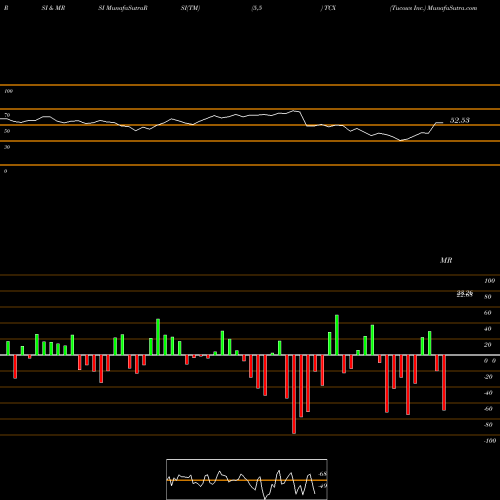Click the 68 value in mini chart

point(323,474)
